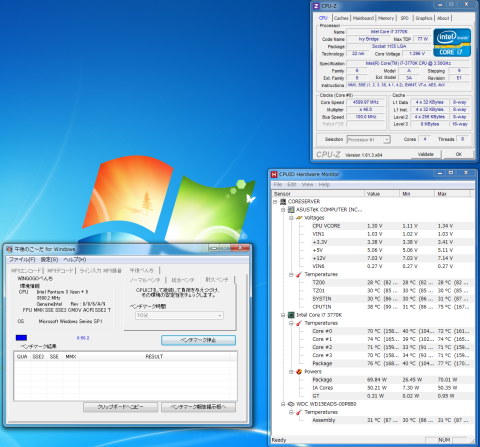Viewport: 480px width, 447px height.
Task: Open the ファイル(F) menu
Action: pos(22,259)
